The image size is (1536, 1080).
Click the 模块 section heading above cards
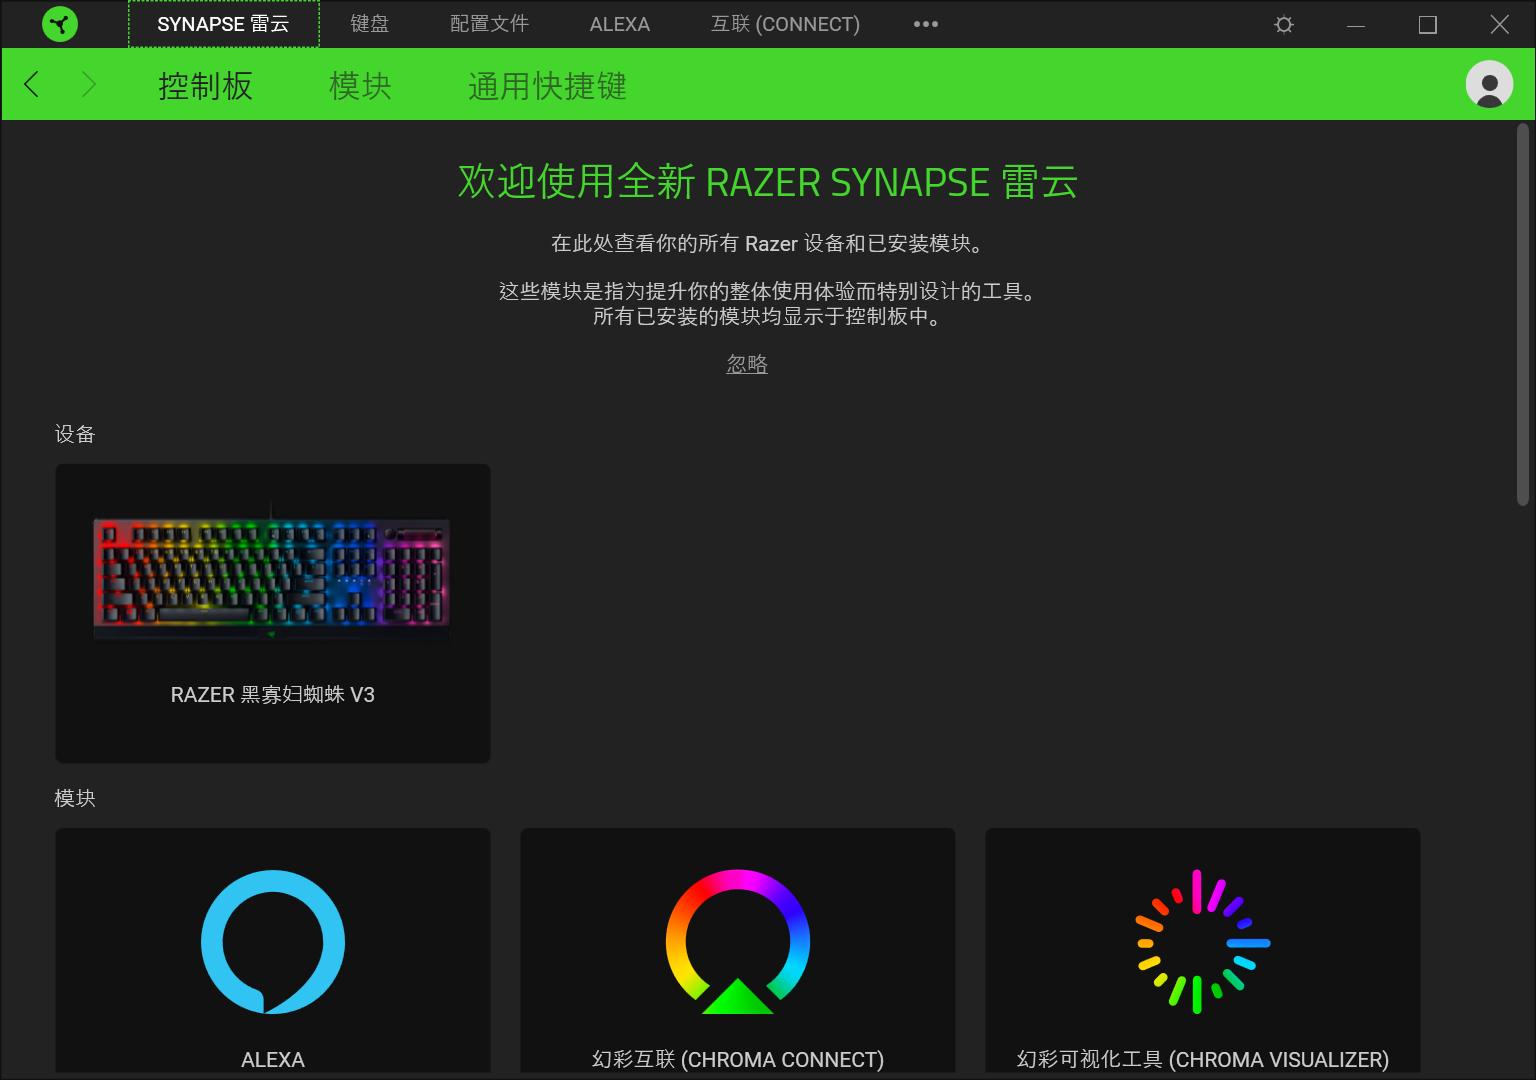coord(75,798)
